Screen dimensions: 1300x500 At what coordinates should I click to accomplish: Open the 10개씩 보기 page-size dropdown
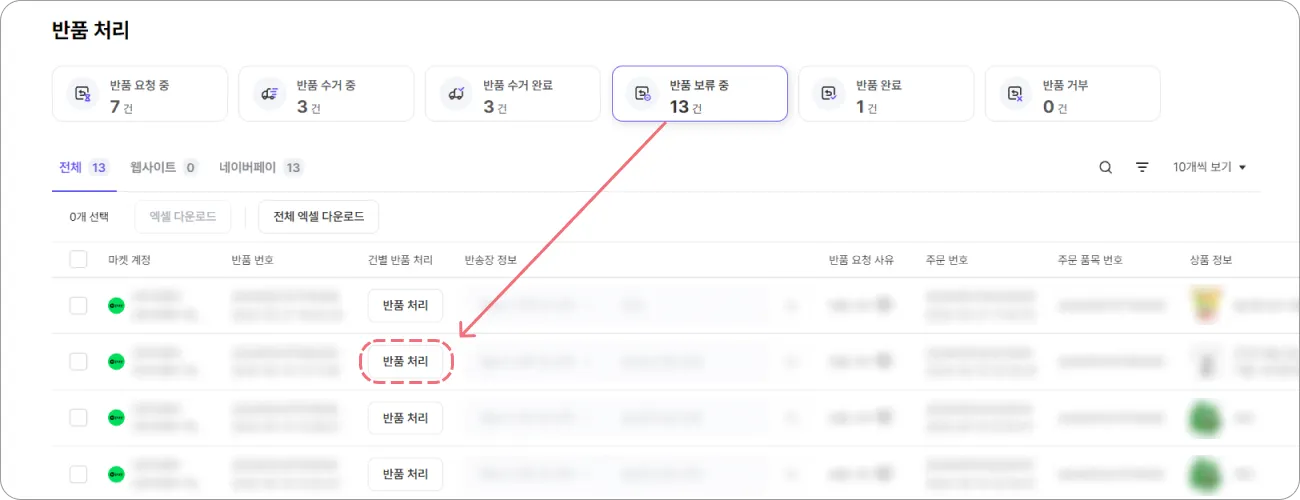[1210, 168]
